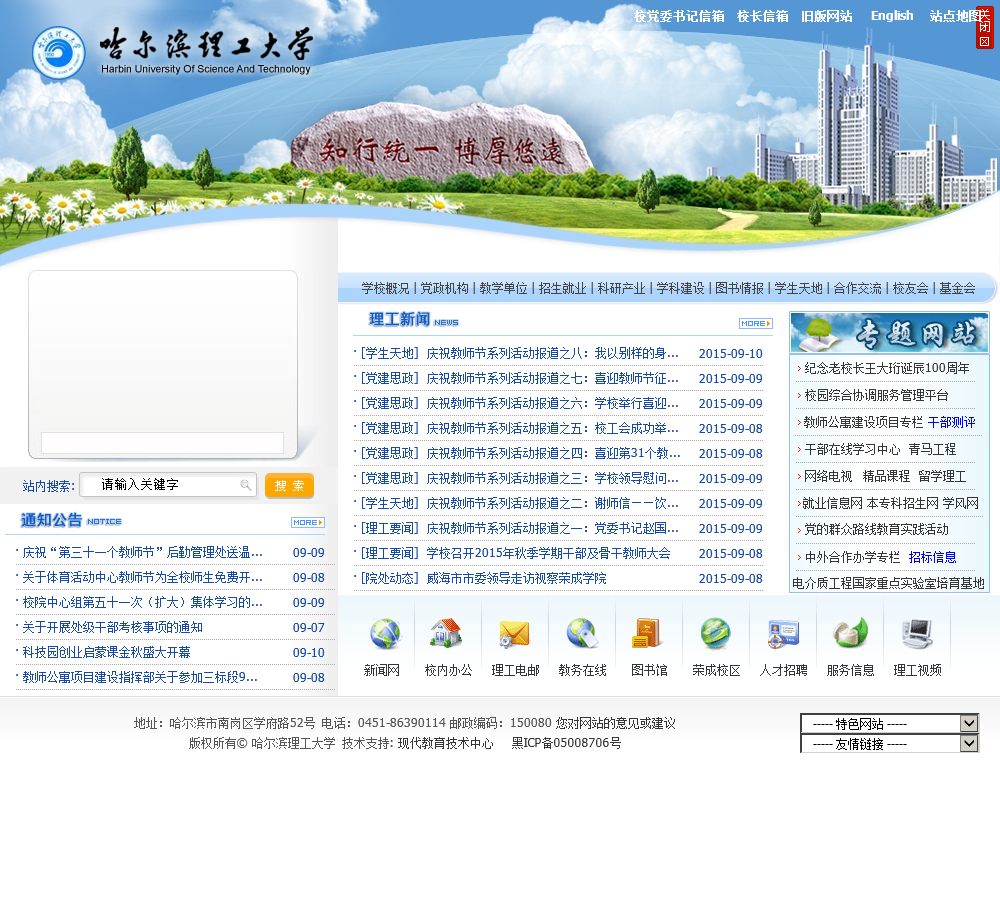Viewport: 1000px width, 909px height.
Task: Open the 学校概况 menu
Action: pos(385,288)
